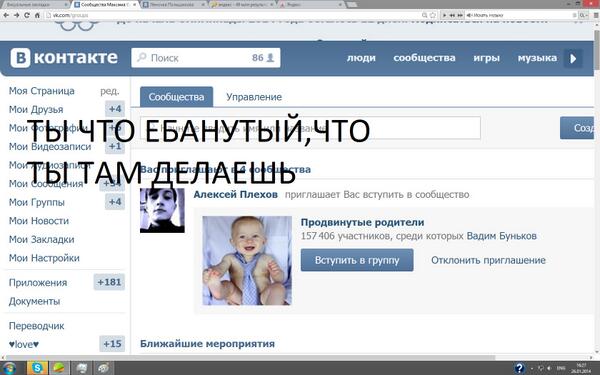Click the +1 badge next to Мои Видеозаписи

pyautogui.click(x=115, y=146)
